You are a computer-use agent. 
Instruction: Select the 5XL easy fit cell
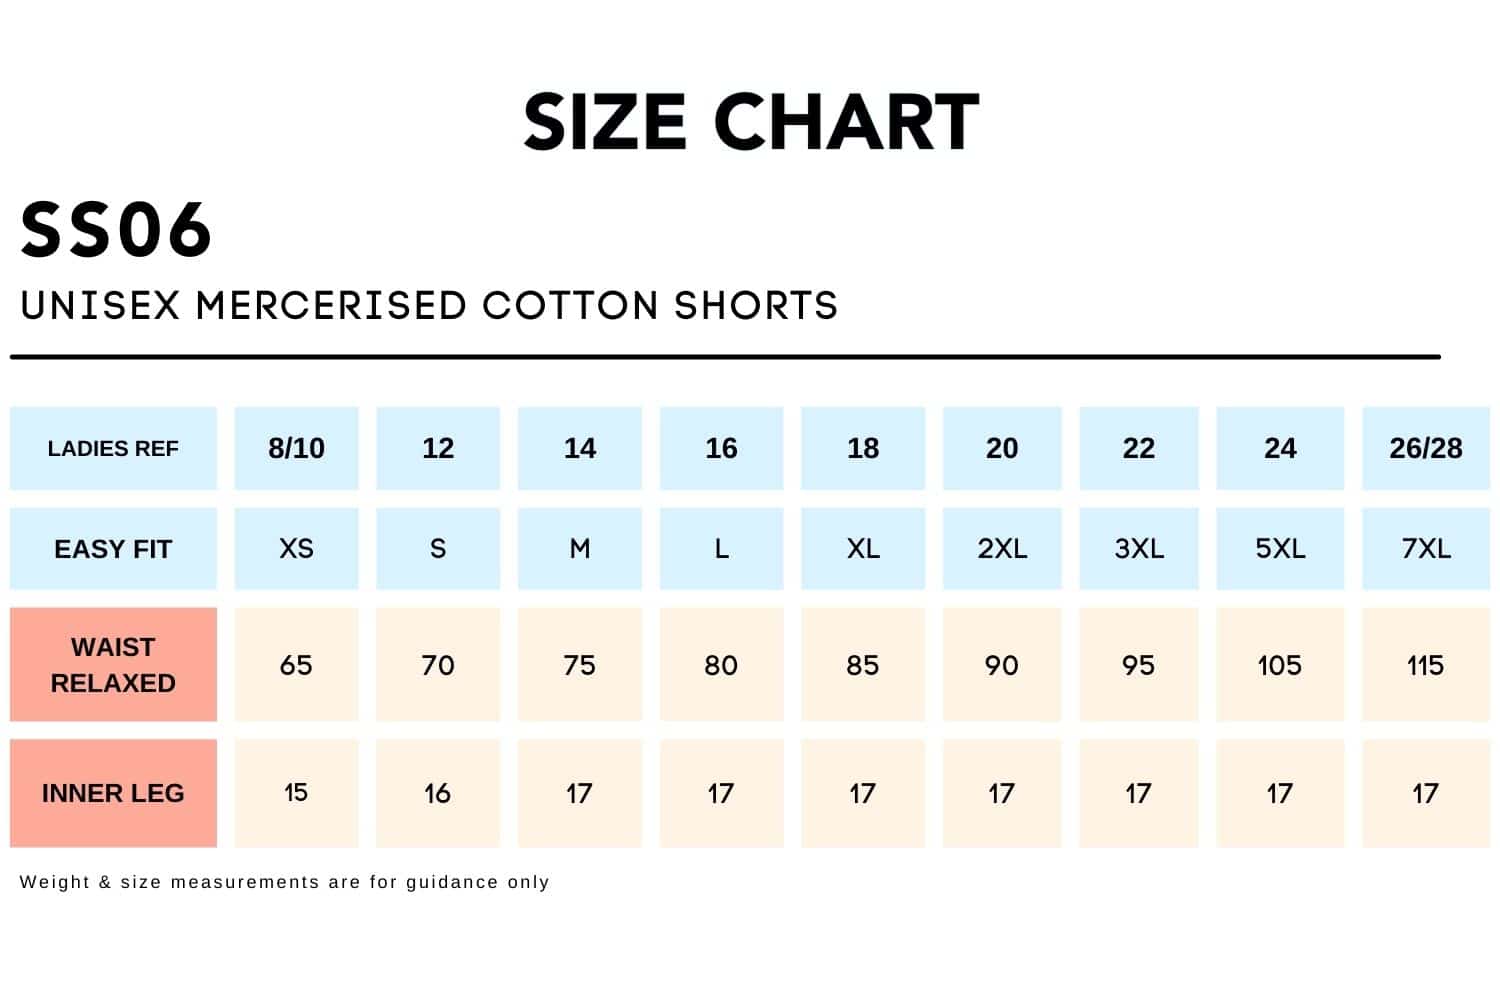1279,549
